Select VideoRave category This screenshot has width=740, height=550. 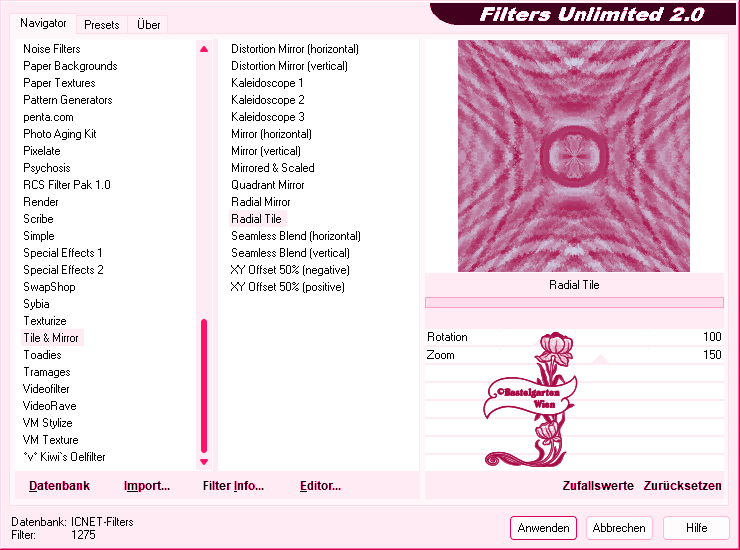point(50,406)
